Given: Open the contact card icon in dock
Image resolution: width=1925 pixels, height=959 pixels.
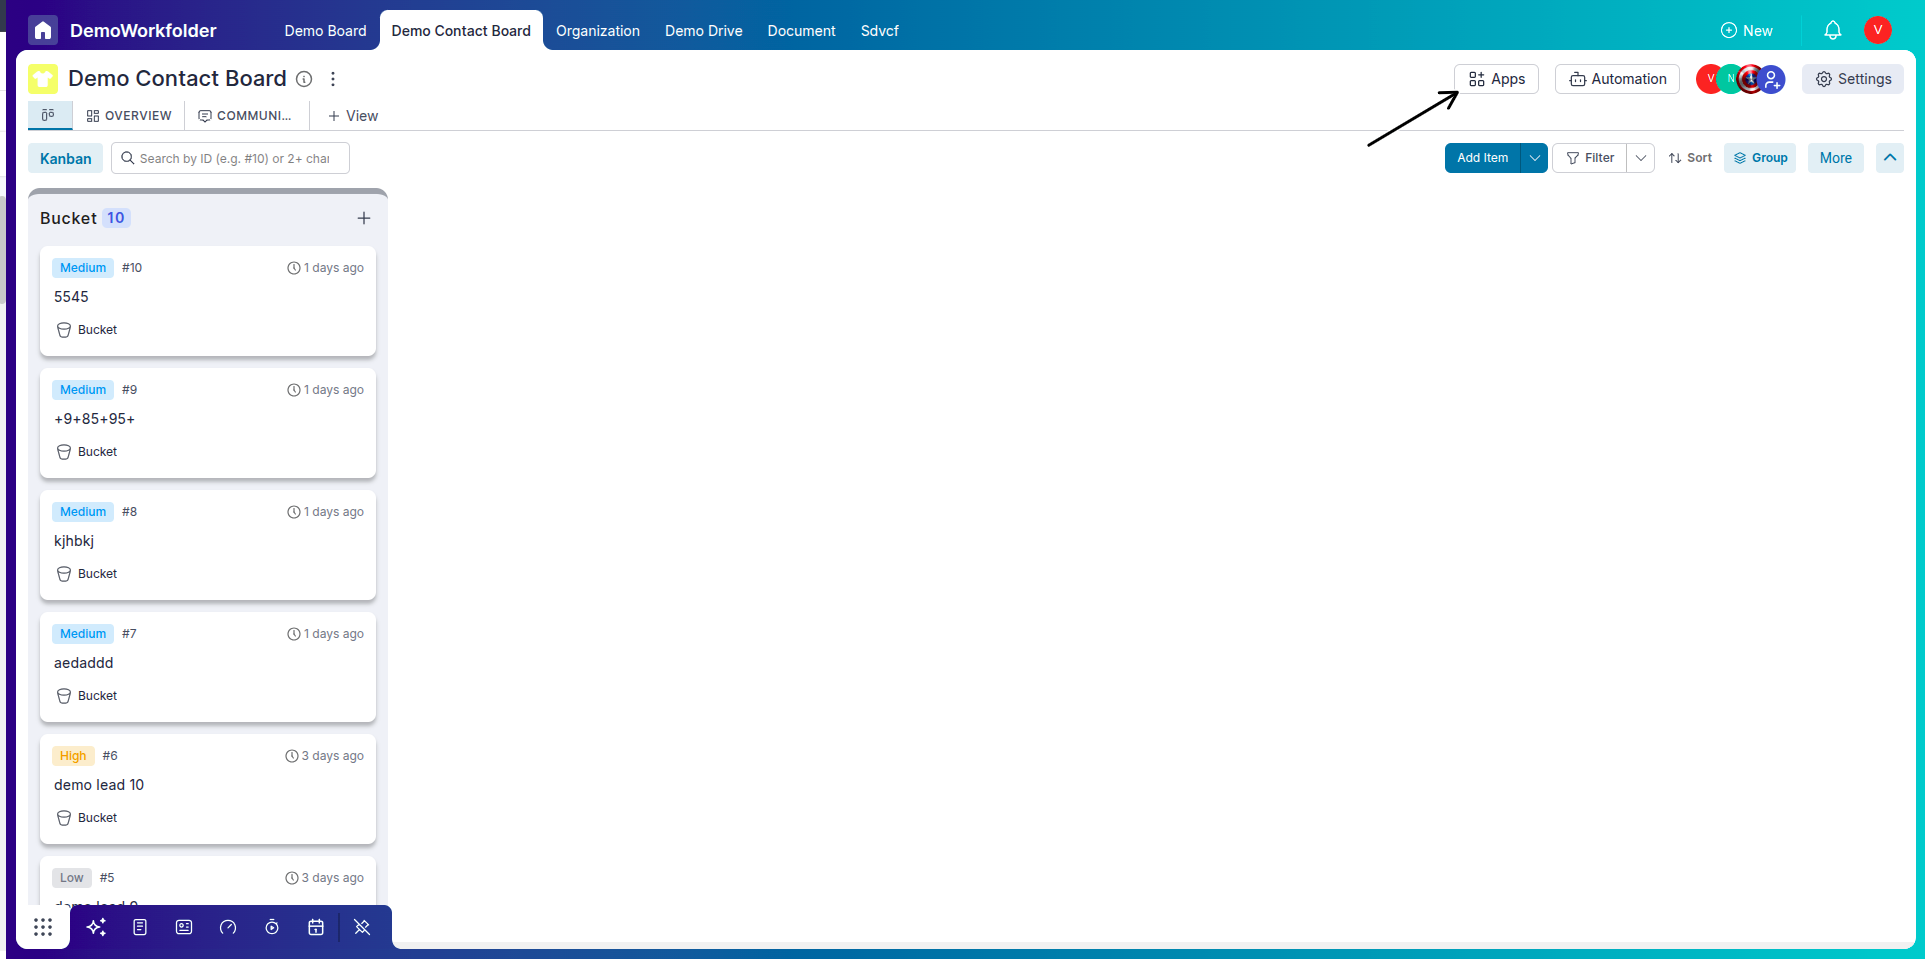Looking at the screenshot, I should 184,927.
